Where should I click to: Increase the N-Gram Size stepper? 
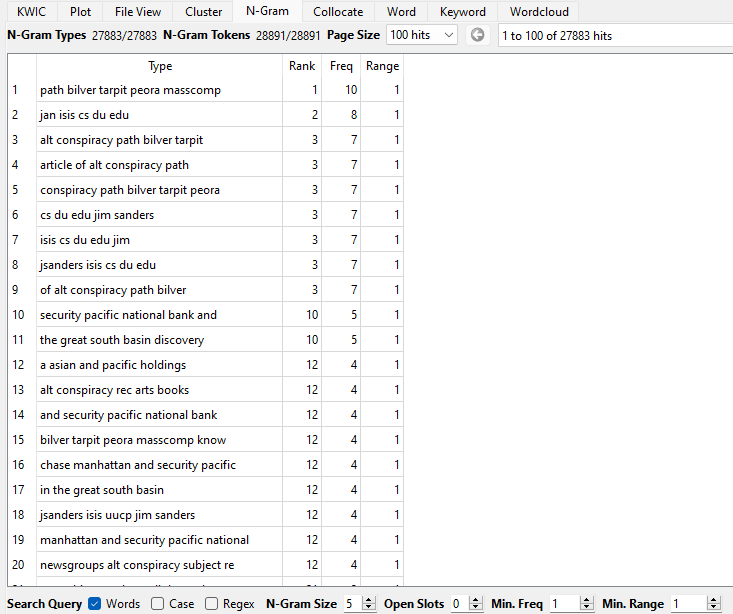pyautogui.click(x=369, y=600)
